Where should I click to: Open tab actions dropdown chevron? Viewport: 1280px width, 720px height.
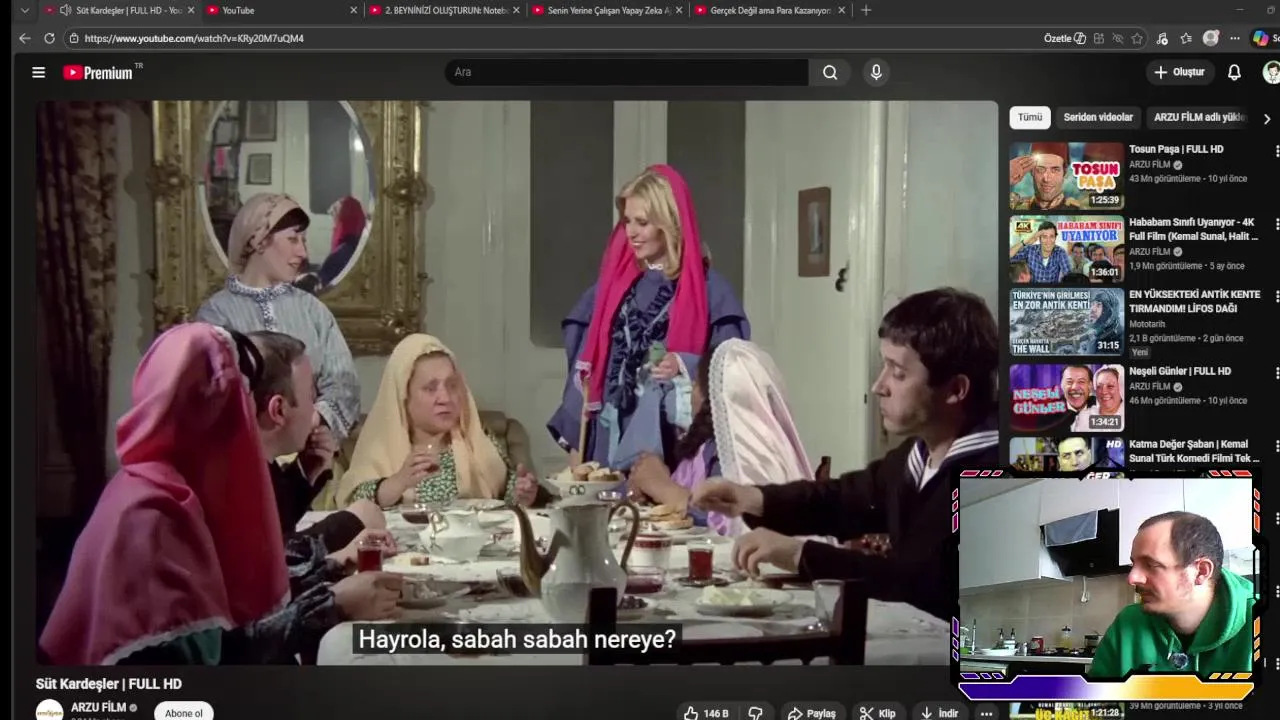(x=25, y=10)
